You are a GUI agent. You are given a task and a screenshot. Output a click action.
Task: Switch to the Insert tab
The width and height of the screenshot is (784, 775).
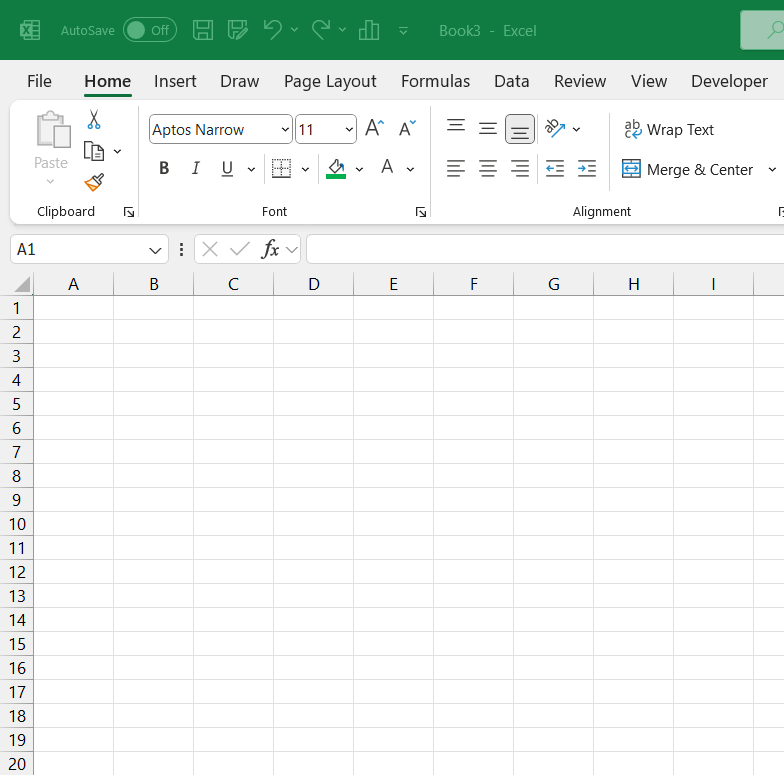click(175, 81)
